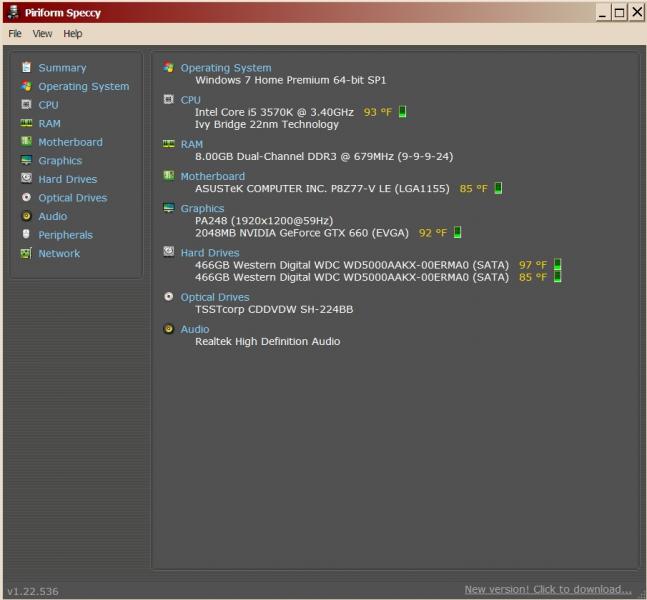
Task: Click 'Intel Core i5 3570K @ 3.40GHz' text
Action: click(x=274, y=112)
